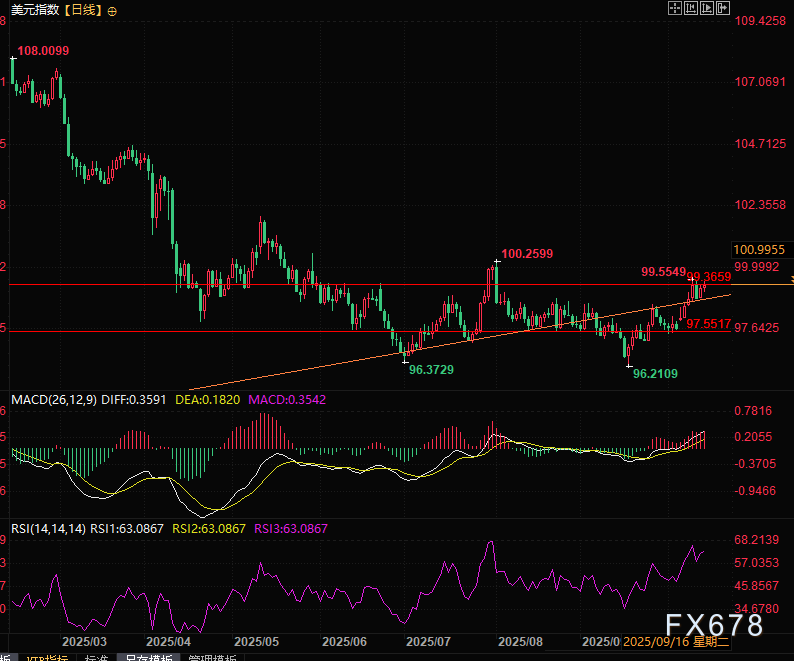Click the 100.2599 peak price marker
794x661 pixels.
tap(525, 254)
